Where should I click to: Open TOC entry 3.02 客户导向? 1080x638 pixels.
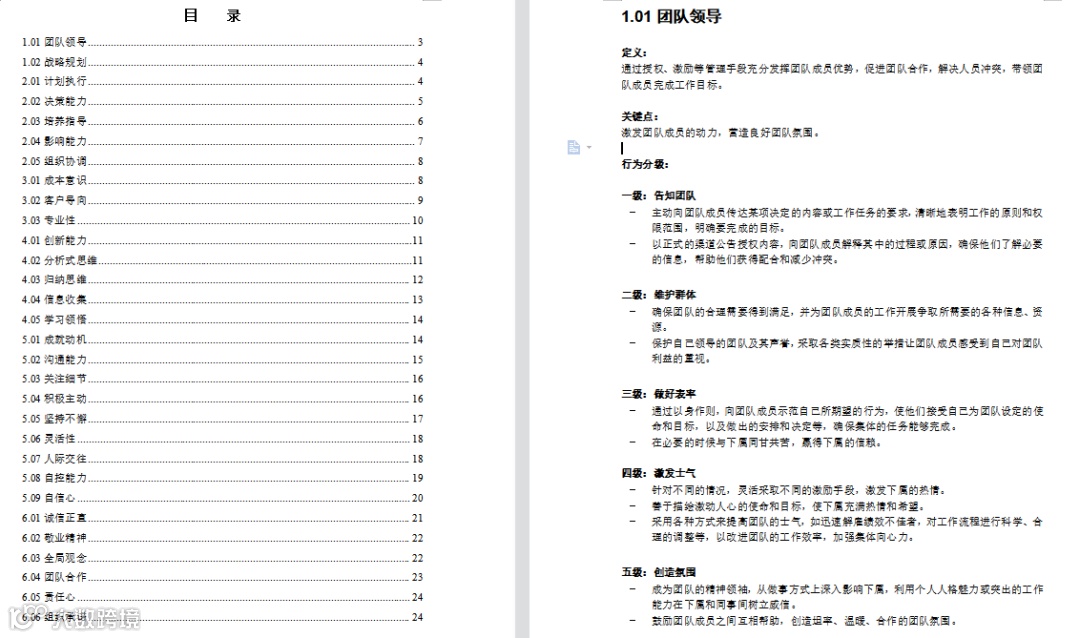222,200
